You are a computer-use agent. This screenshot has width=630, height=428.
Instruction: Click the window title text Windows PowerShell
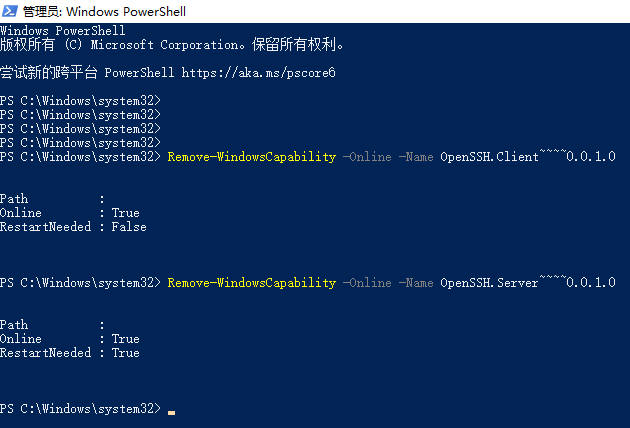click(126, 11)
